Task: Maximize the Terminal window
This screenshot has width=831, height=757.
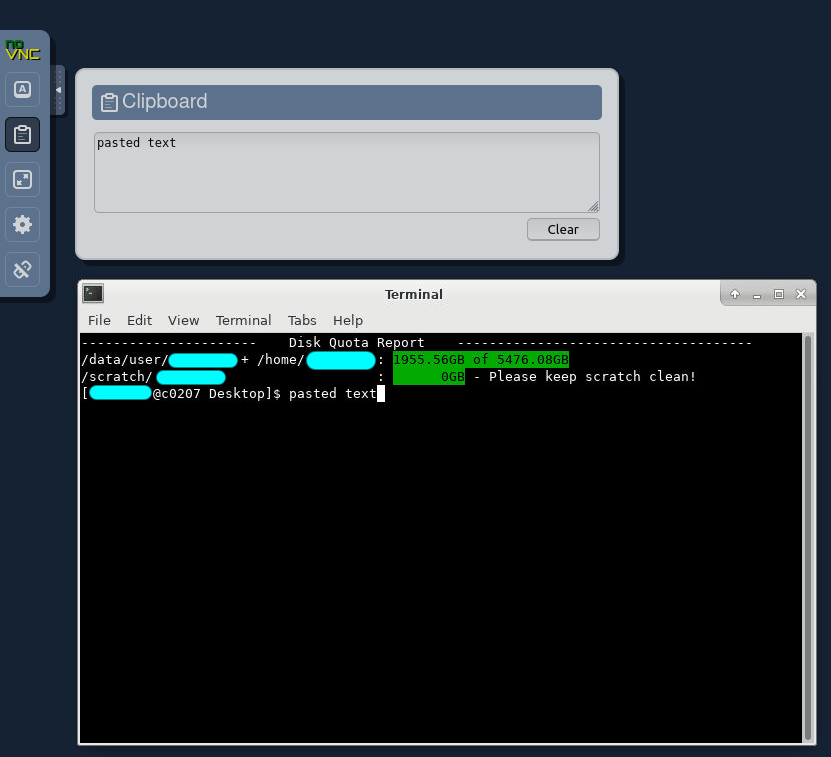Action: pyautogui.click(x=778, y=294)
